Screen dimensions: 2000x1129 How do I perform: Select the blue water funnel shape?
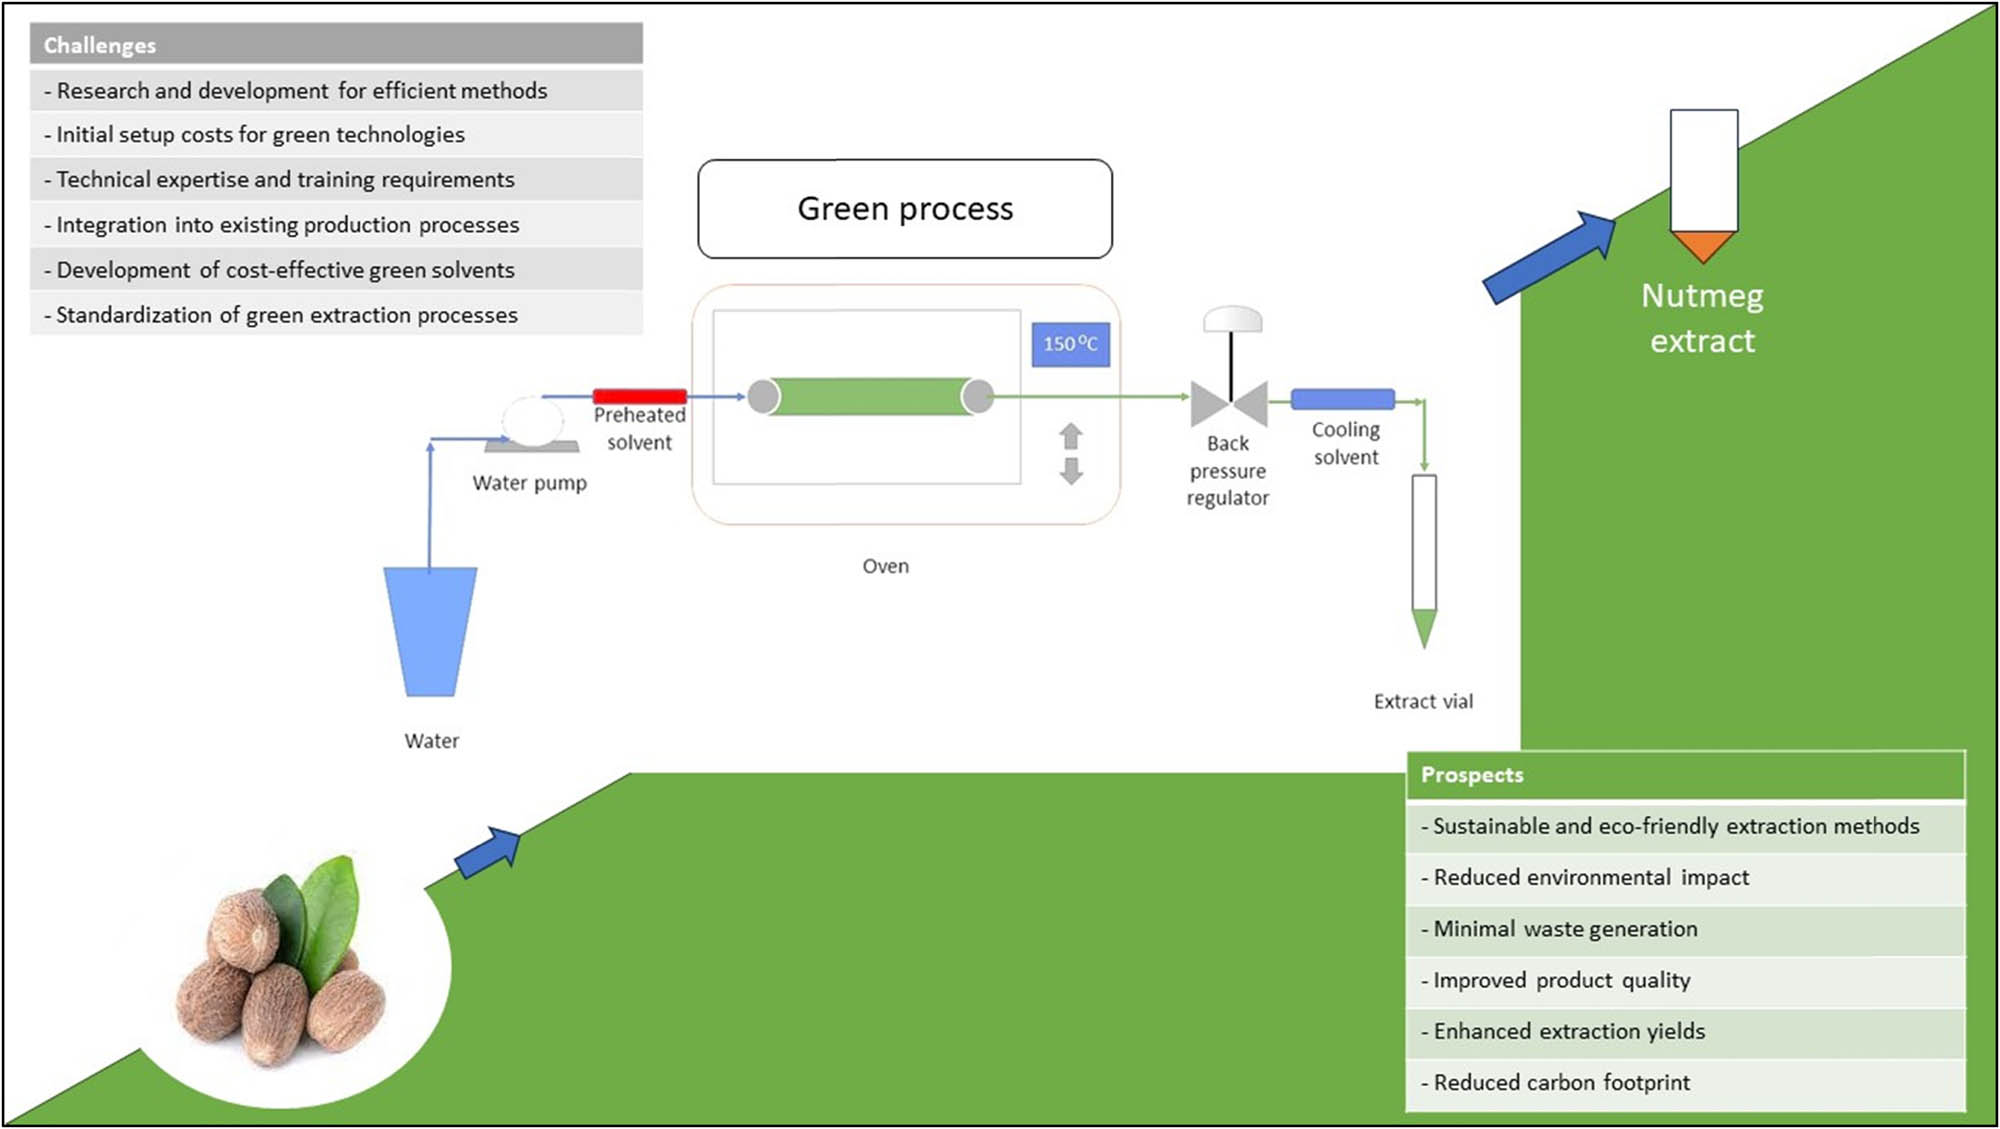pos(430,633)
